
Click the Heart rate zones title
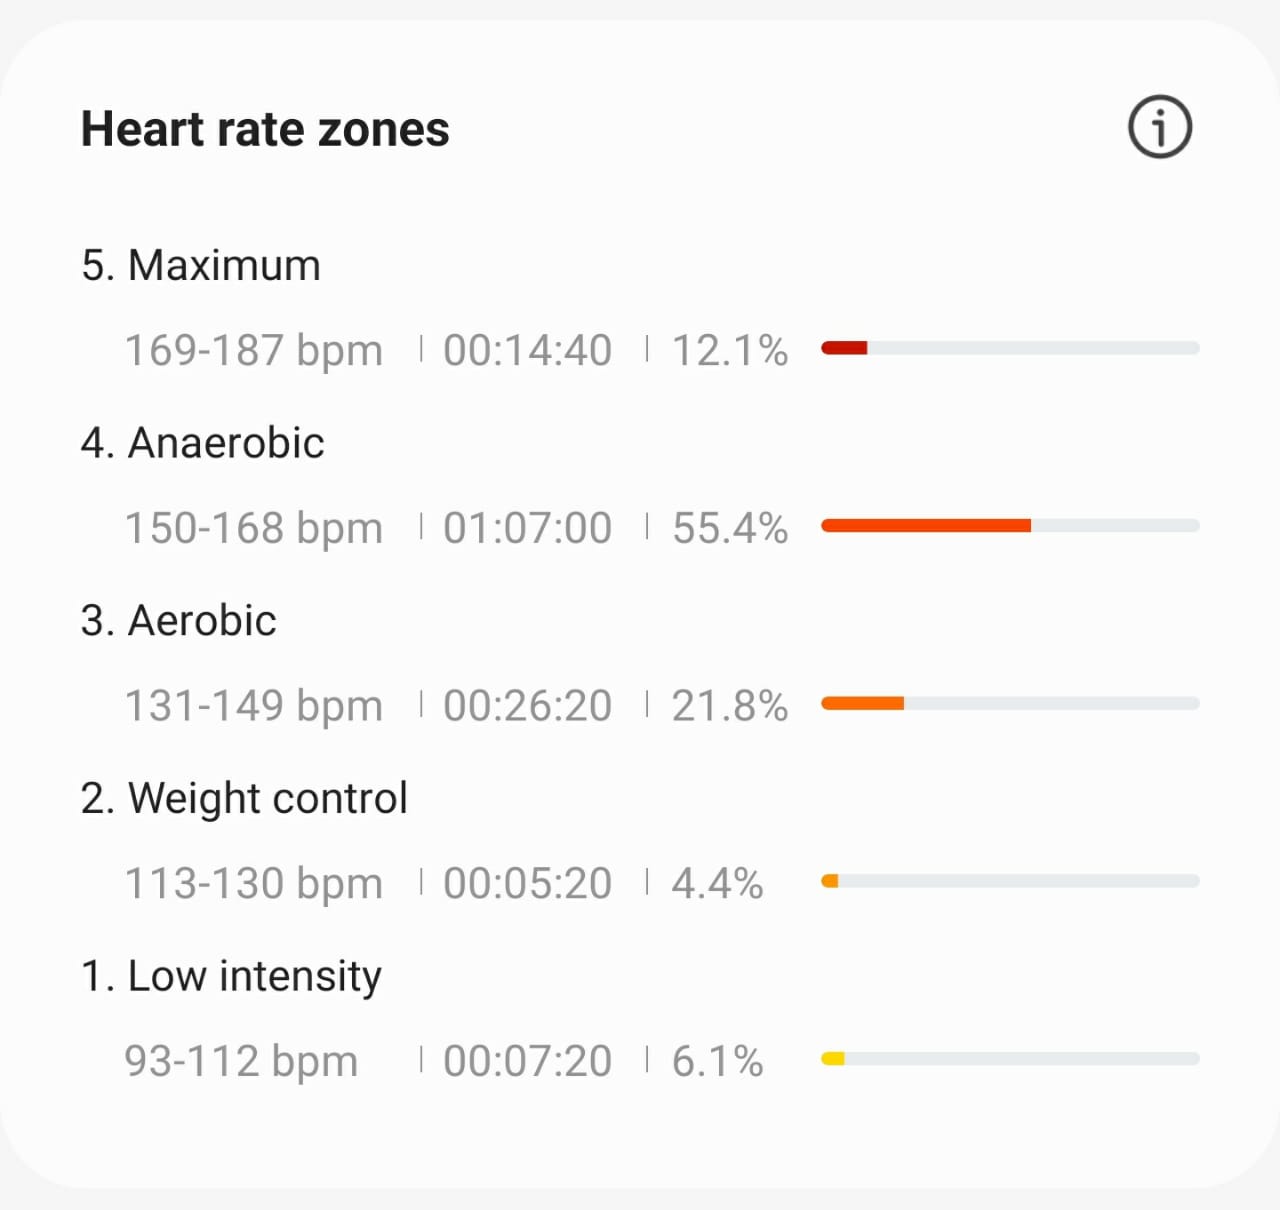[265, 128]
